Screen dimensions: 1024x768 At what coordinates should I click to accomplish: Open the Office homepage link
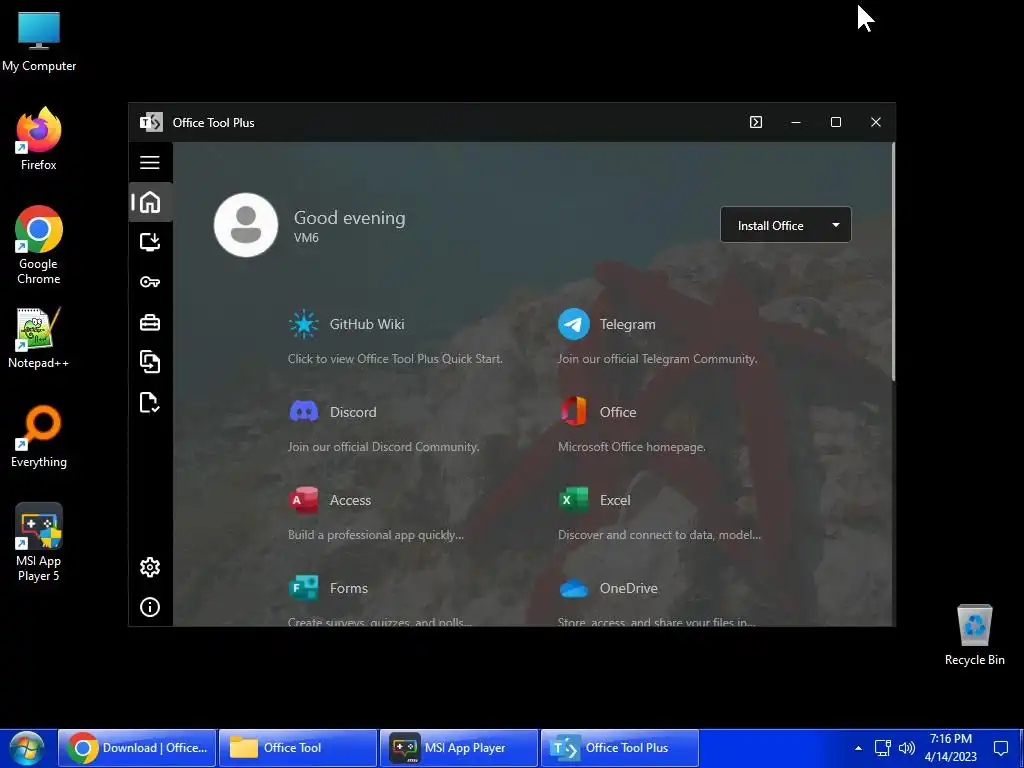click(618, 412)
